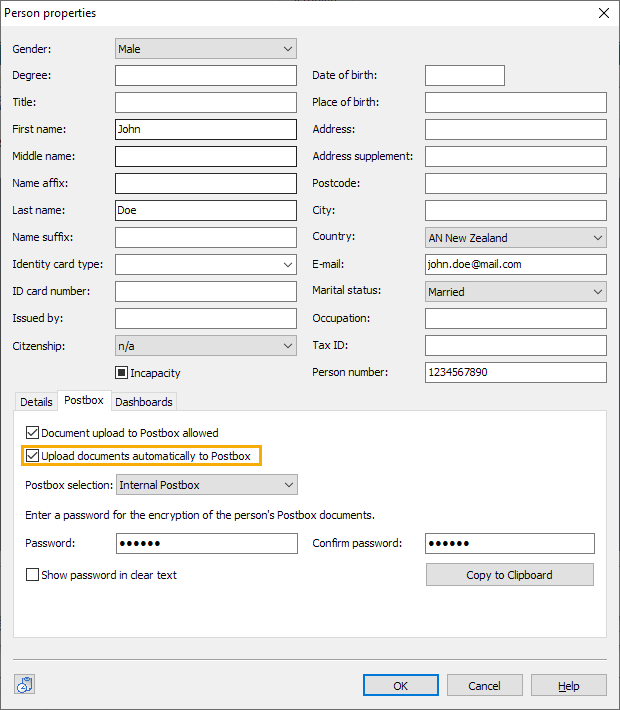This screenshot has width=620, height=710.
Task: Expand the Country dropdown list
Action: pyautogui.click(x=516, y=238)
